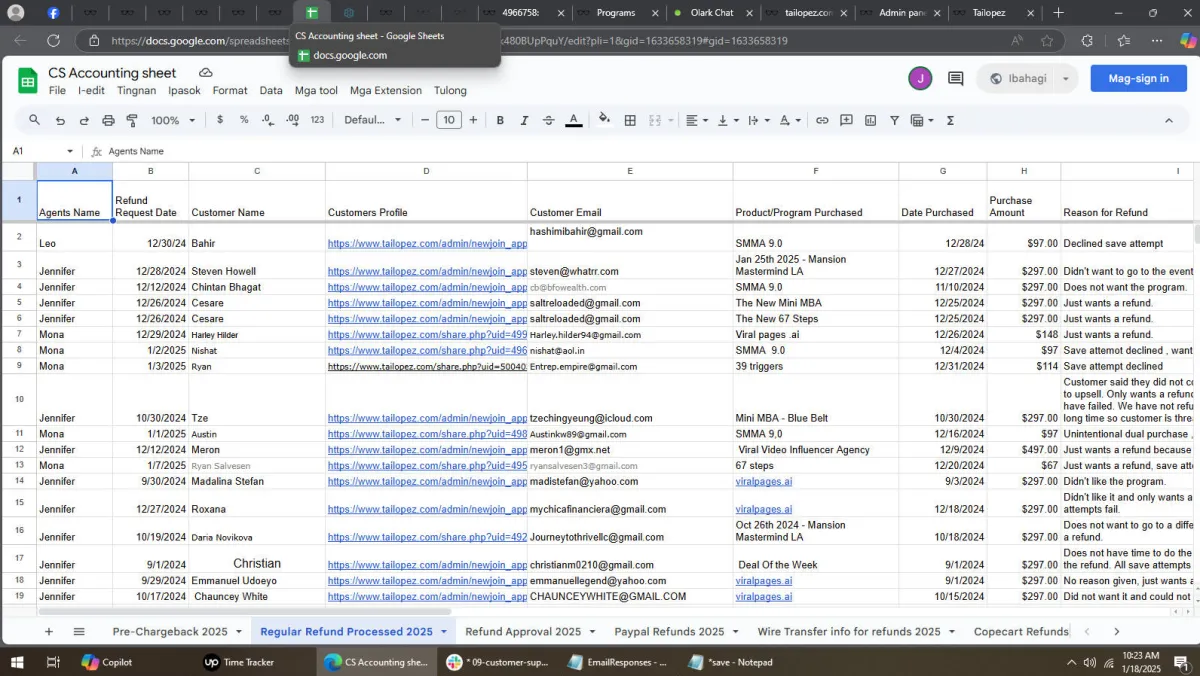This screenshot has width=1200, height=676.
Task: Open Time Tracker from the taskbar
Action: pos(238,662)
